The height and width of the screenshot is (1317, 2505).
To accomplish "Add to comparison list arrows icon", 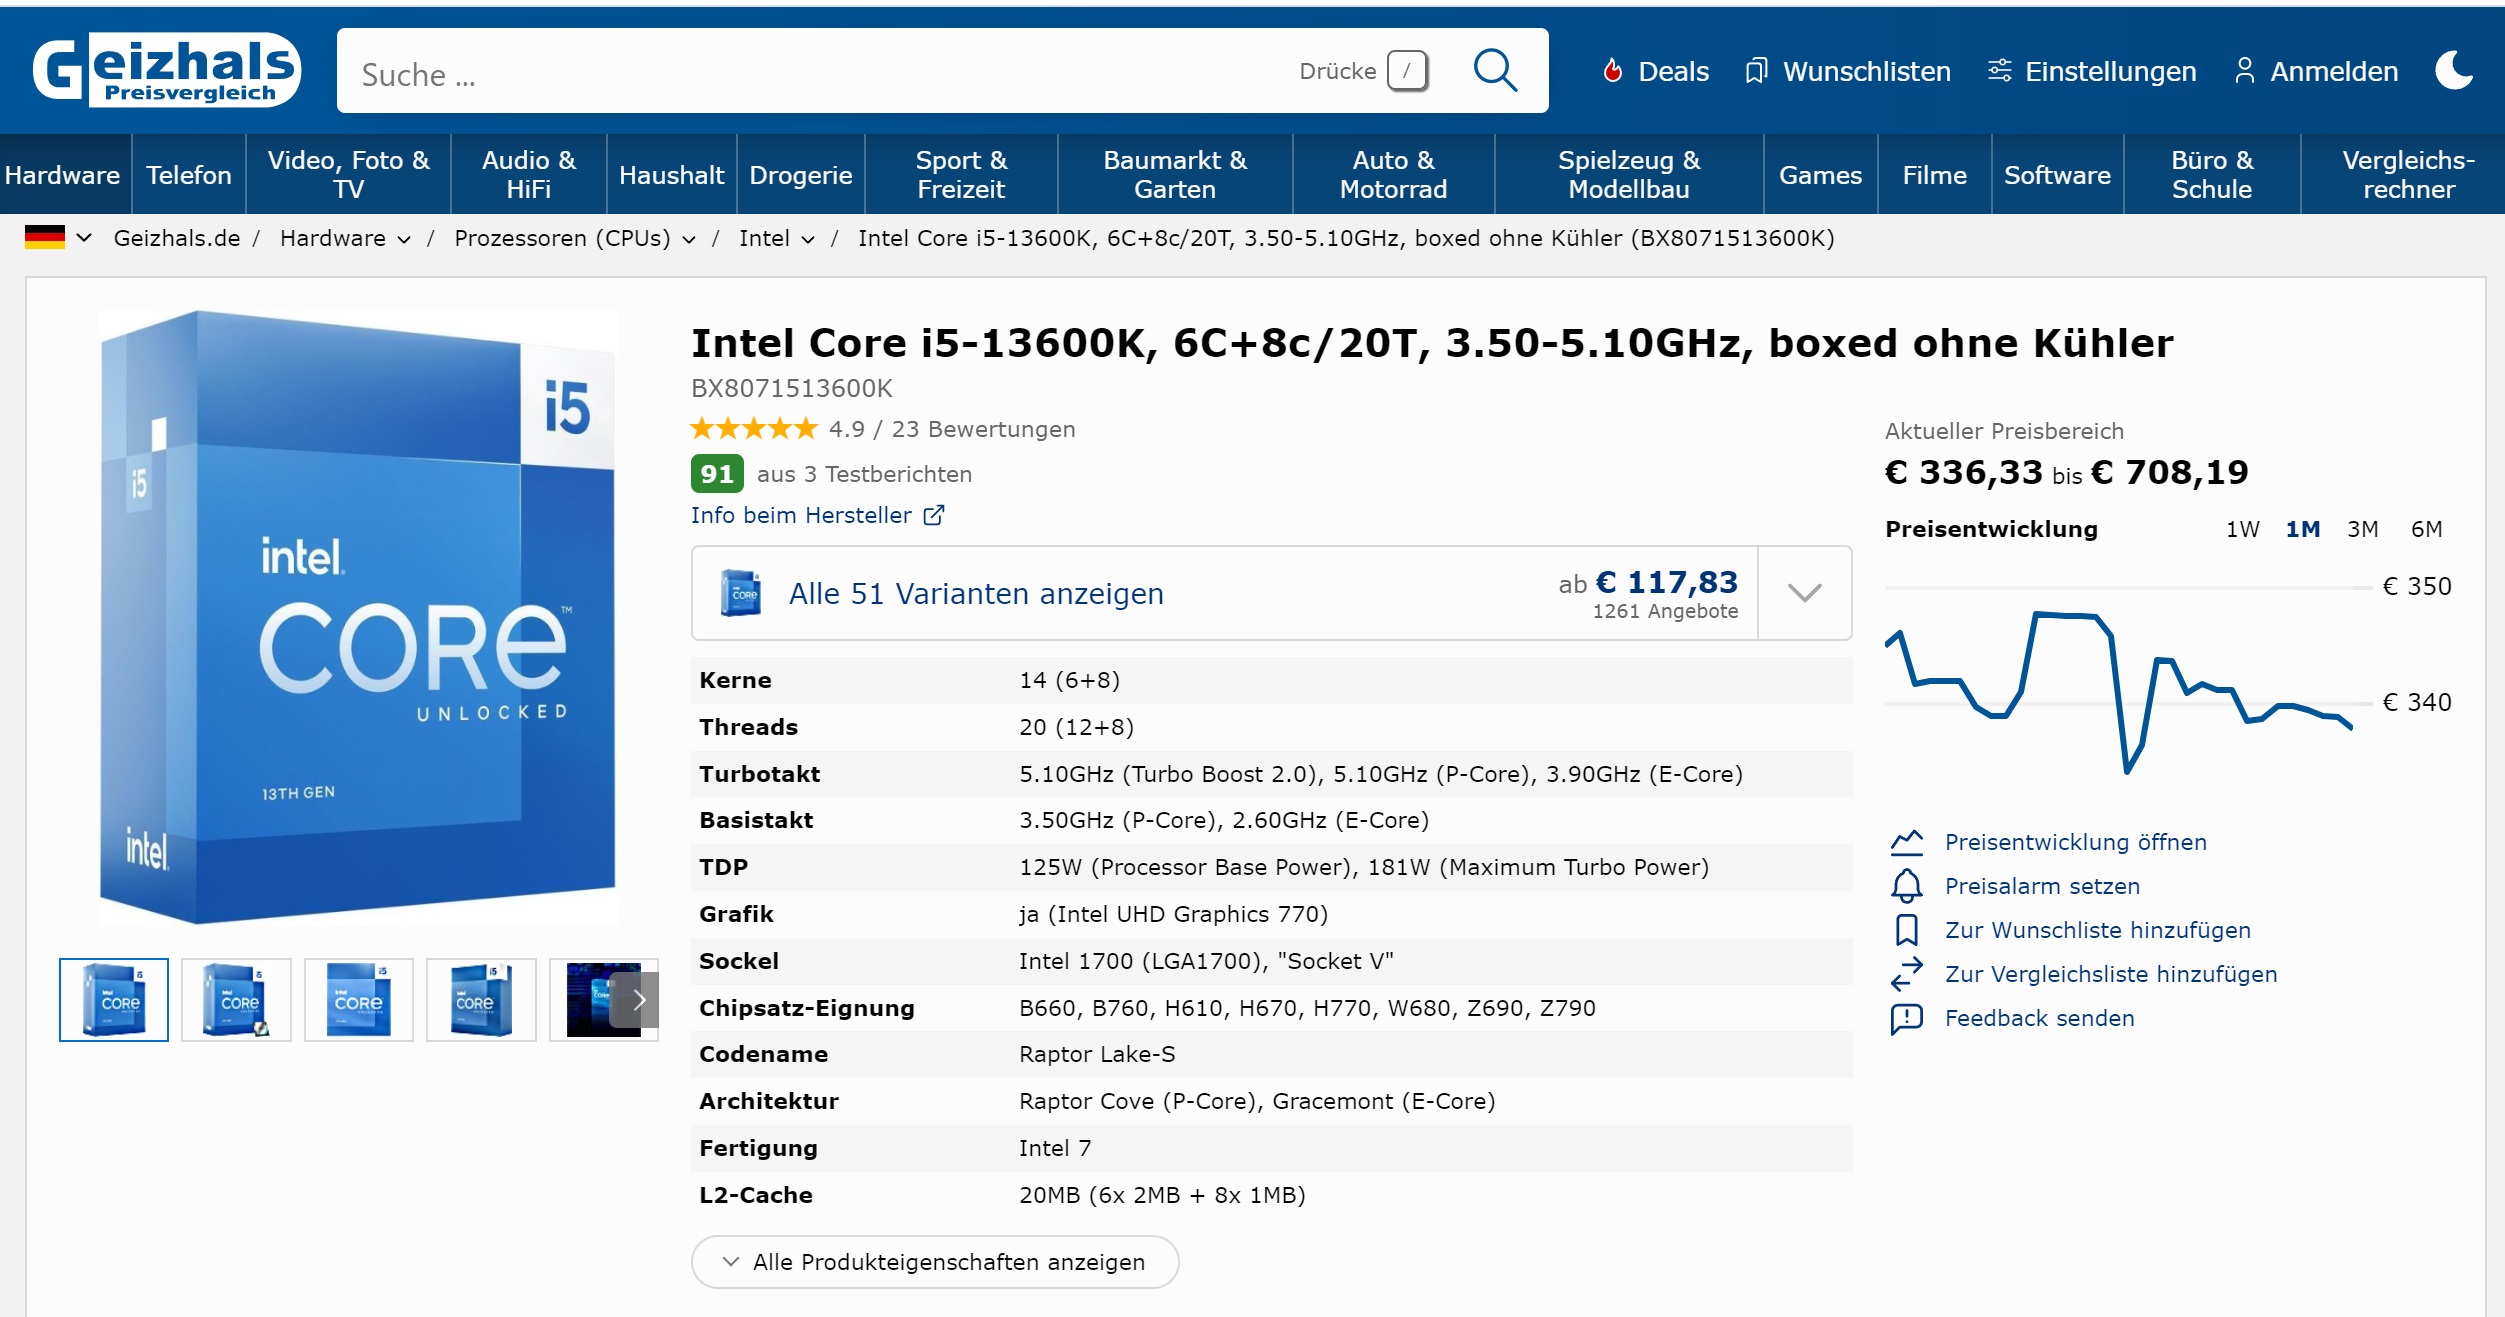I will (1906, 974).
